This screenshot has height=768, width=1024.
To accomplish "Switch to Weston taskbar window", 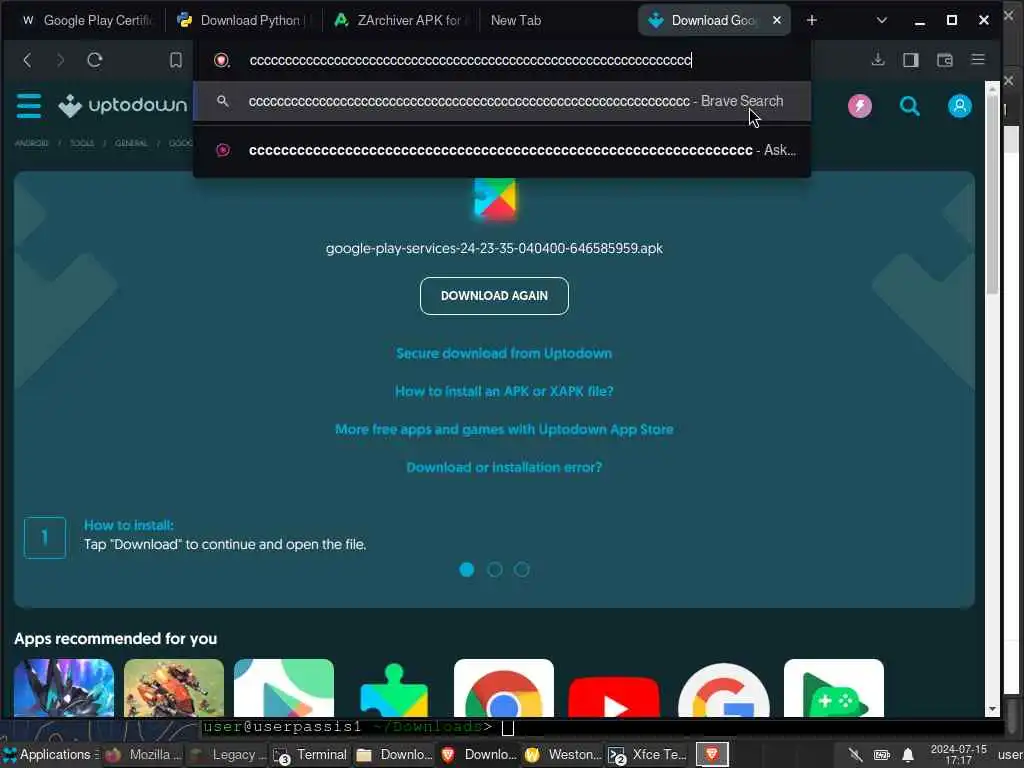I will click(x=562, y=754).
